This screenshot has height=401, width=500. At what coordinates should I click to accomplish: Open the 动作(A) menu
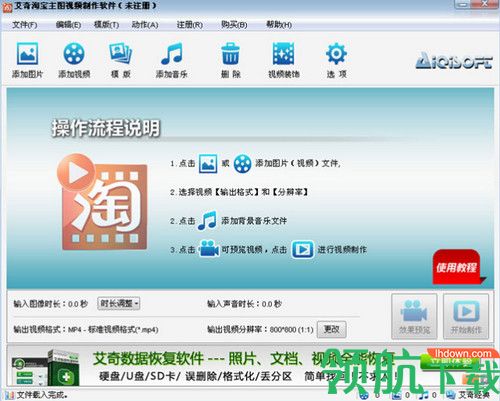[x=145, y=25]
